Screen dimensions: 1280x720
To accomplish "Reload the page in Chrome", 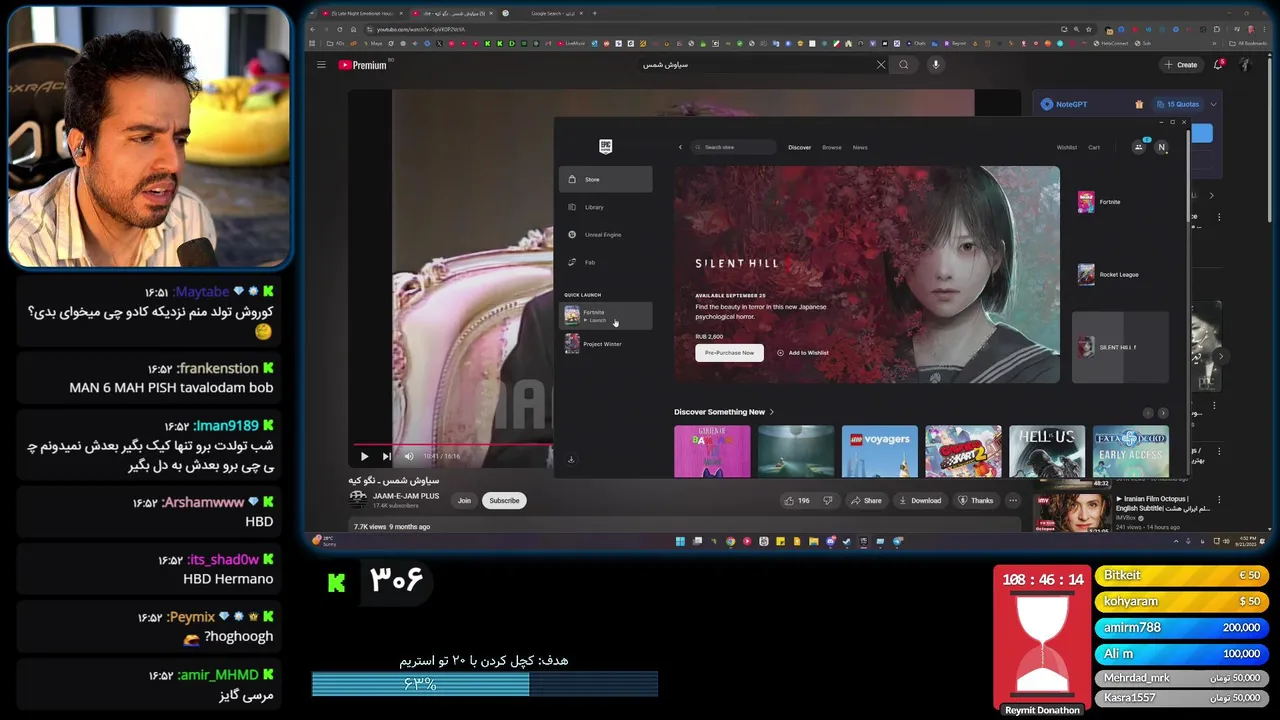I will pos(340,29).
